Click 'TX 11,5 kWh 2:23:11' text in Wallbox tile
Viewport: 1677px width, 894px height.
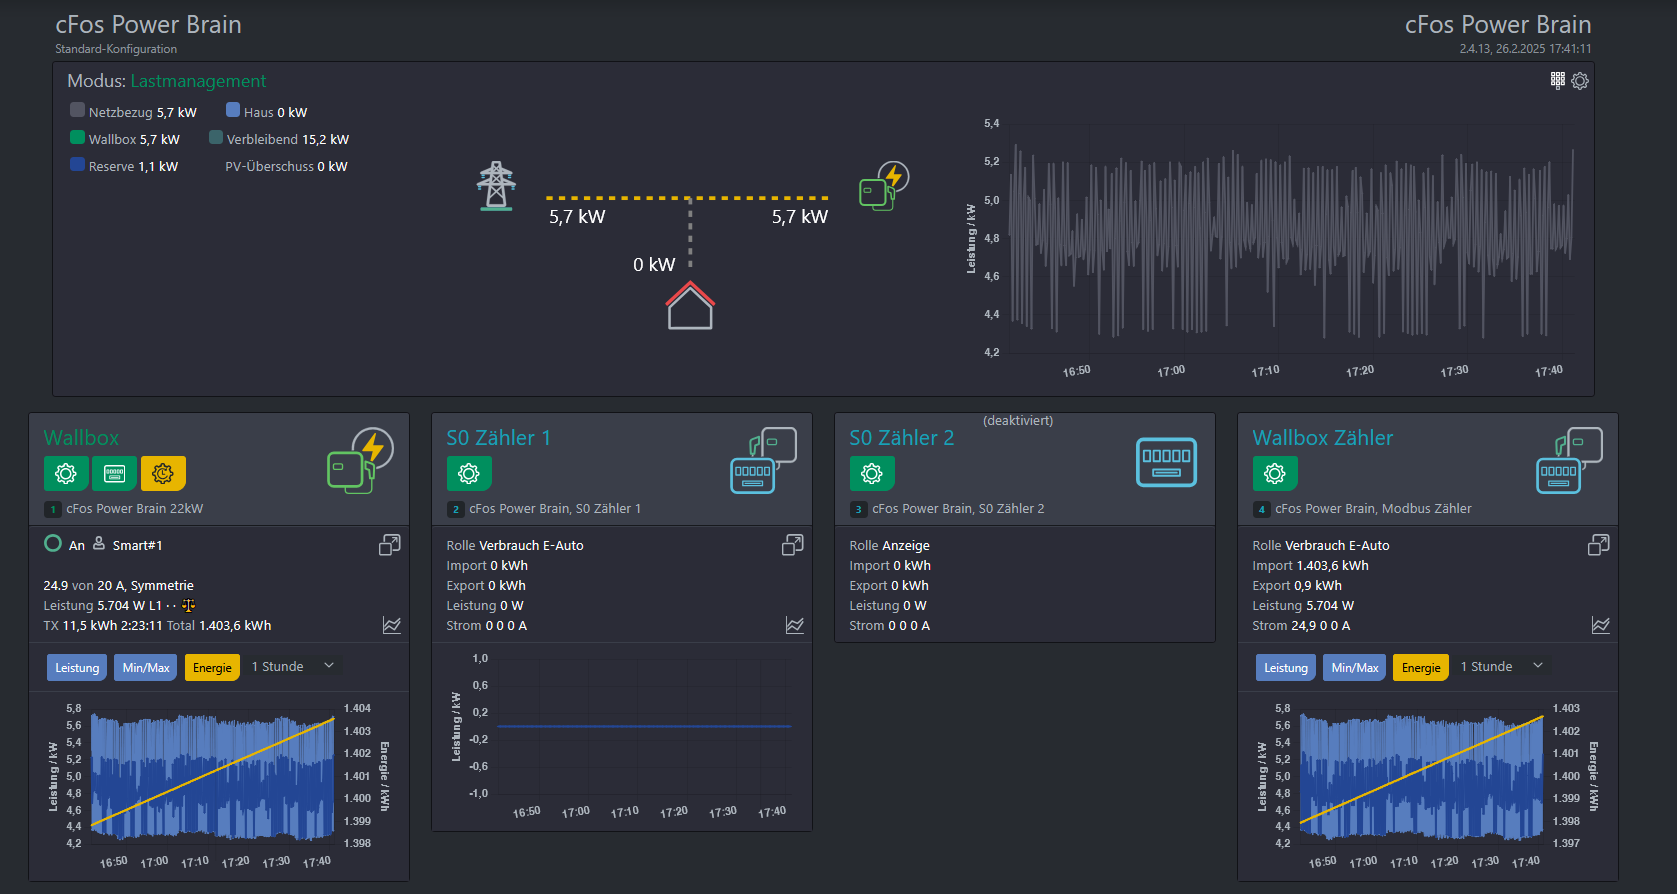(x=102, y=625)
